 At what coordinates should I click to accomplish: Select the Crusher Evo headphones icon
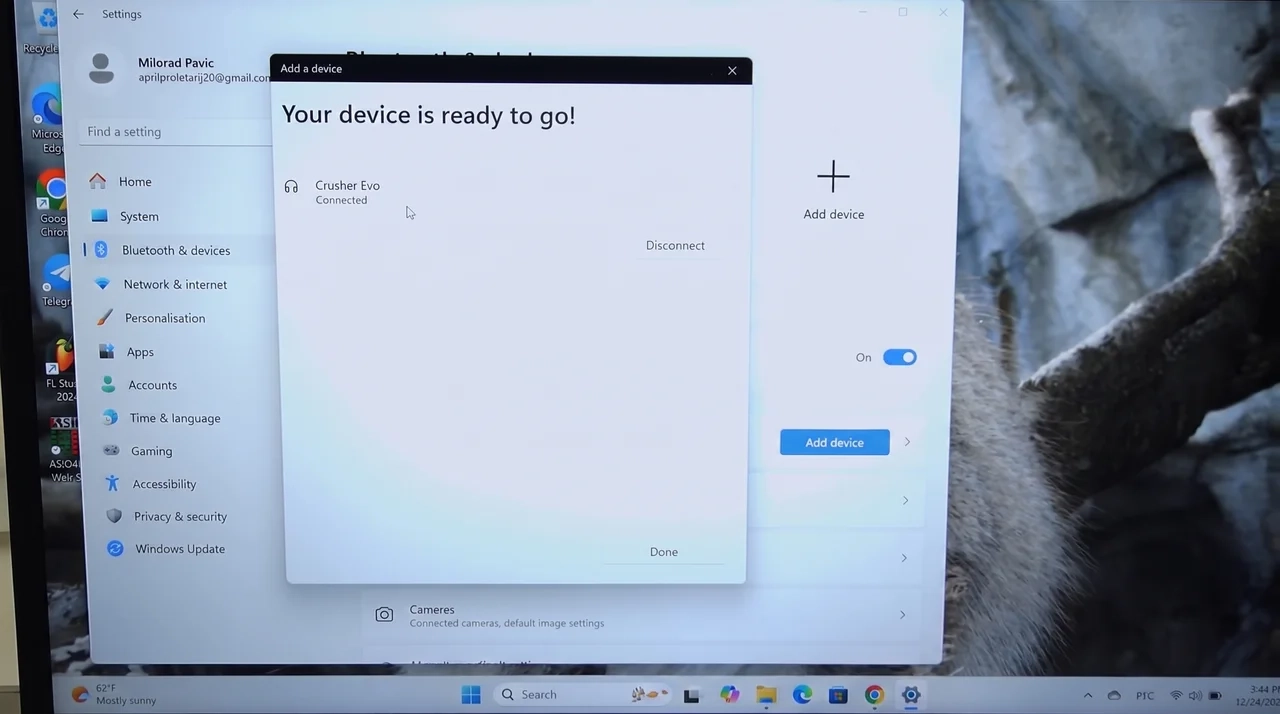[x=291, y=187]
